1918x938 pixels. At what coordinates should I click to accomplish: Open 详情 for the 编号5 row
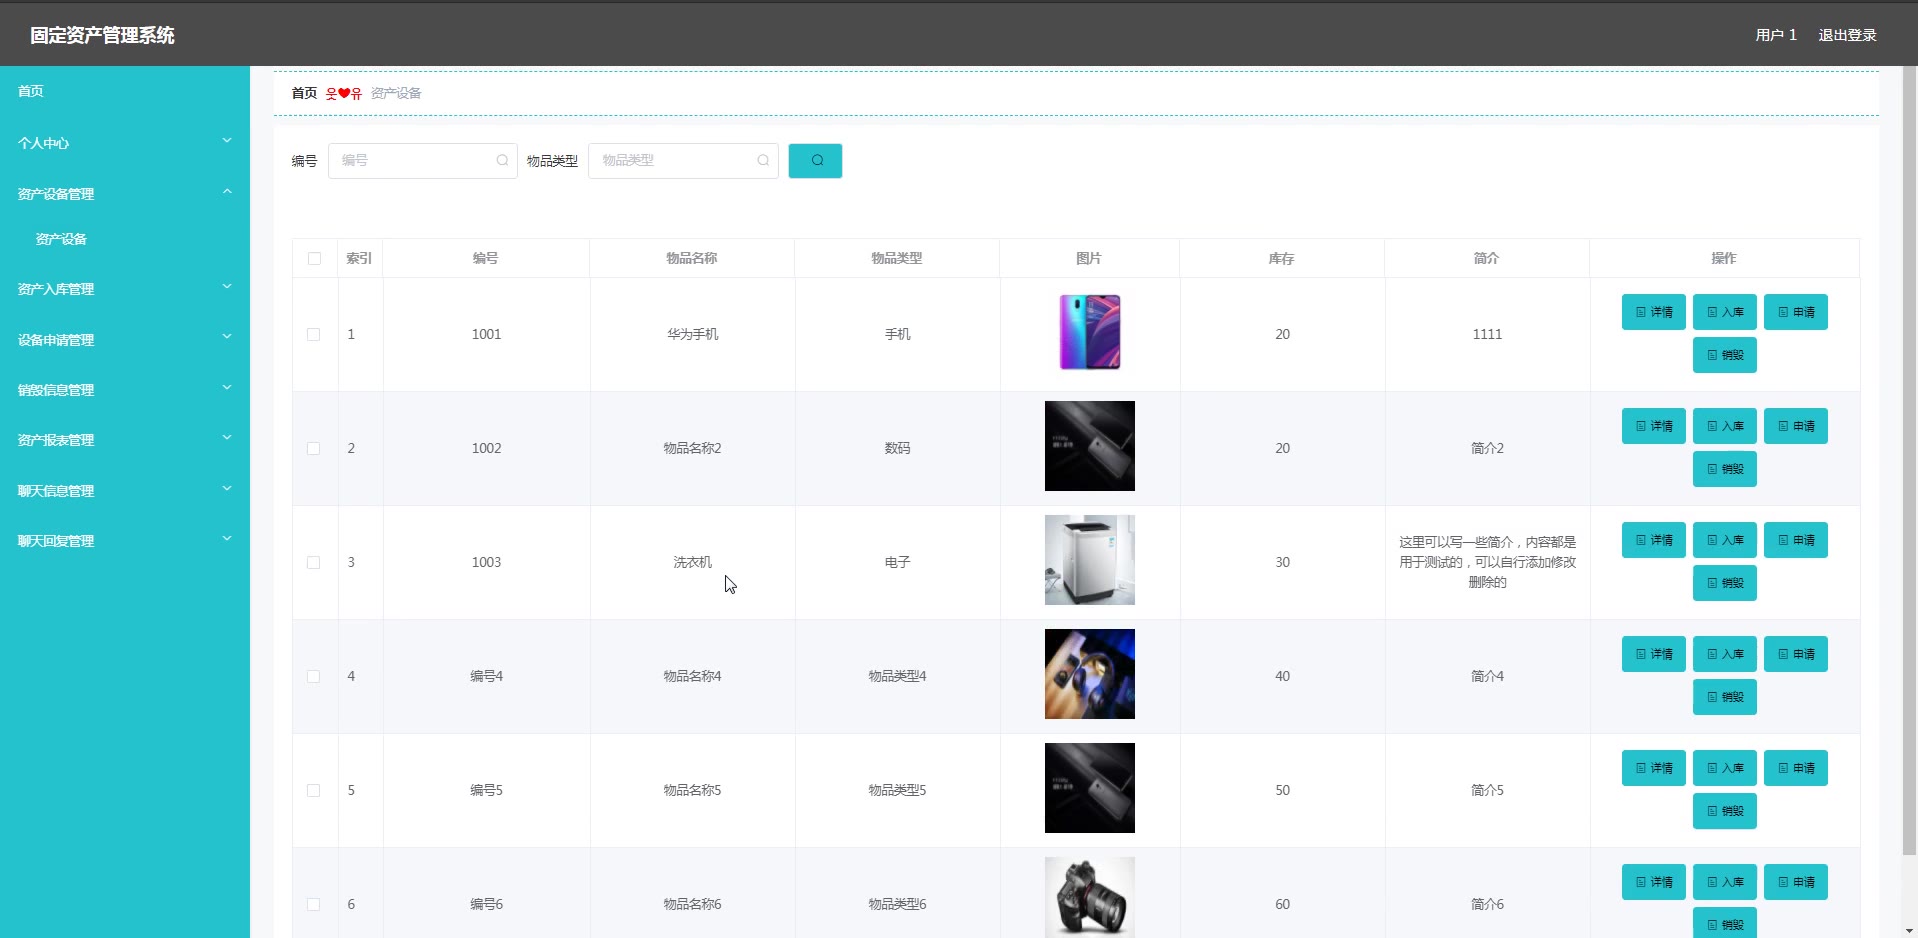click(x=1654, y=768)
